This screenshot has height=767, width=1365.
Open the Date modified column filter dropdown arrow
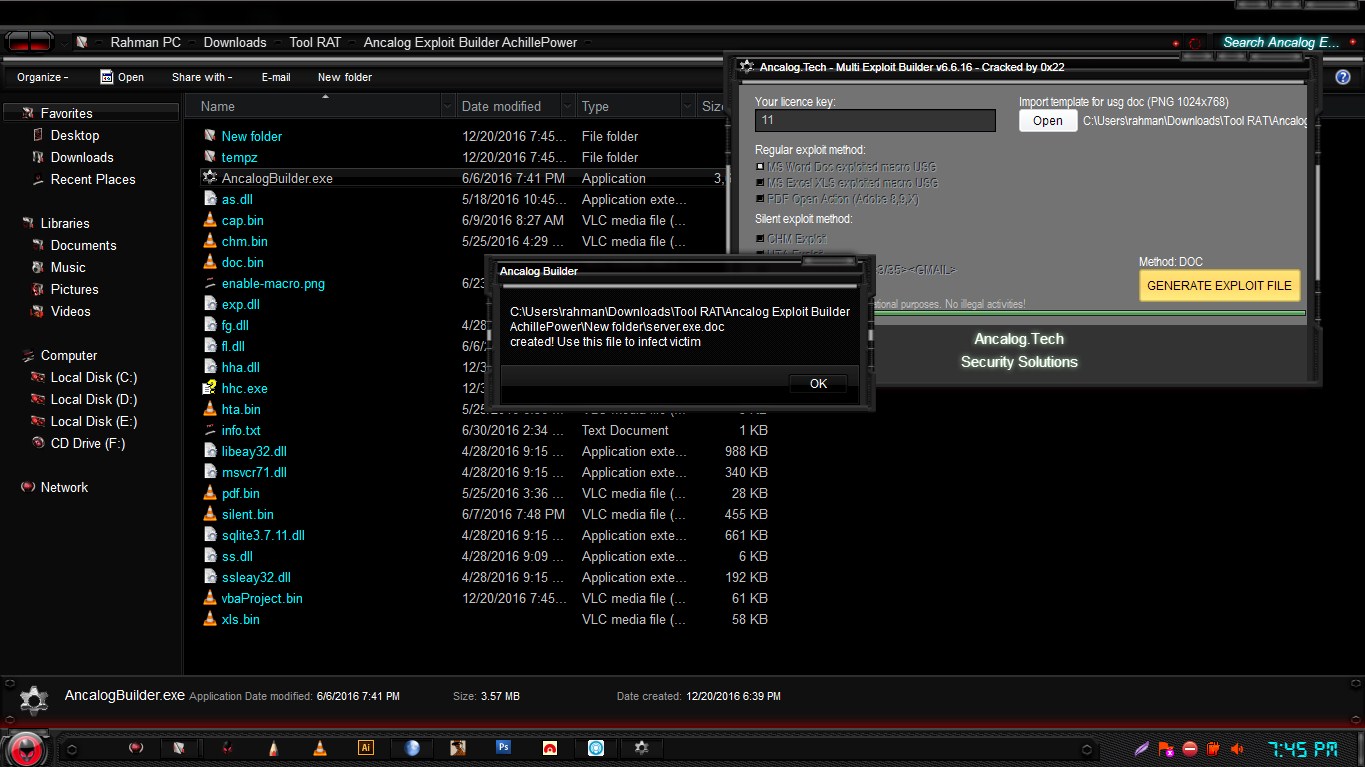point(568,106)
